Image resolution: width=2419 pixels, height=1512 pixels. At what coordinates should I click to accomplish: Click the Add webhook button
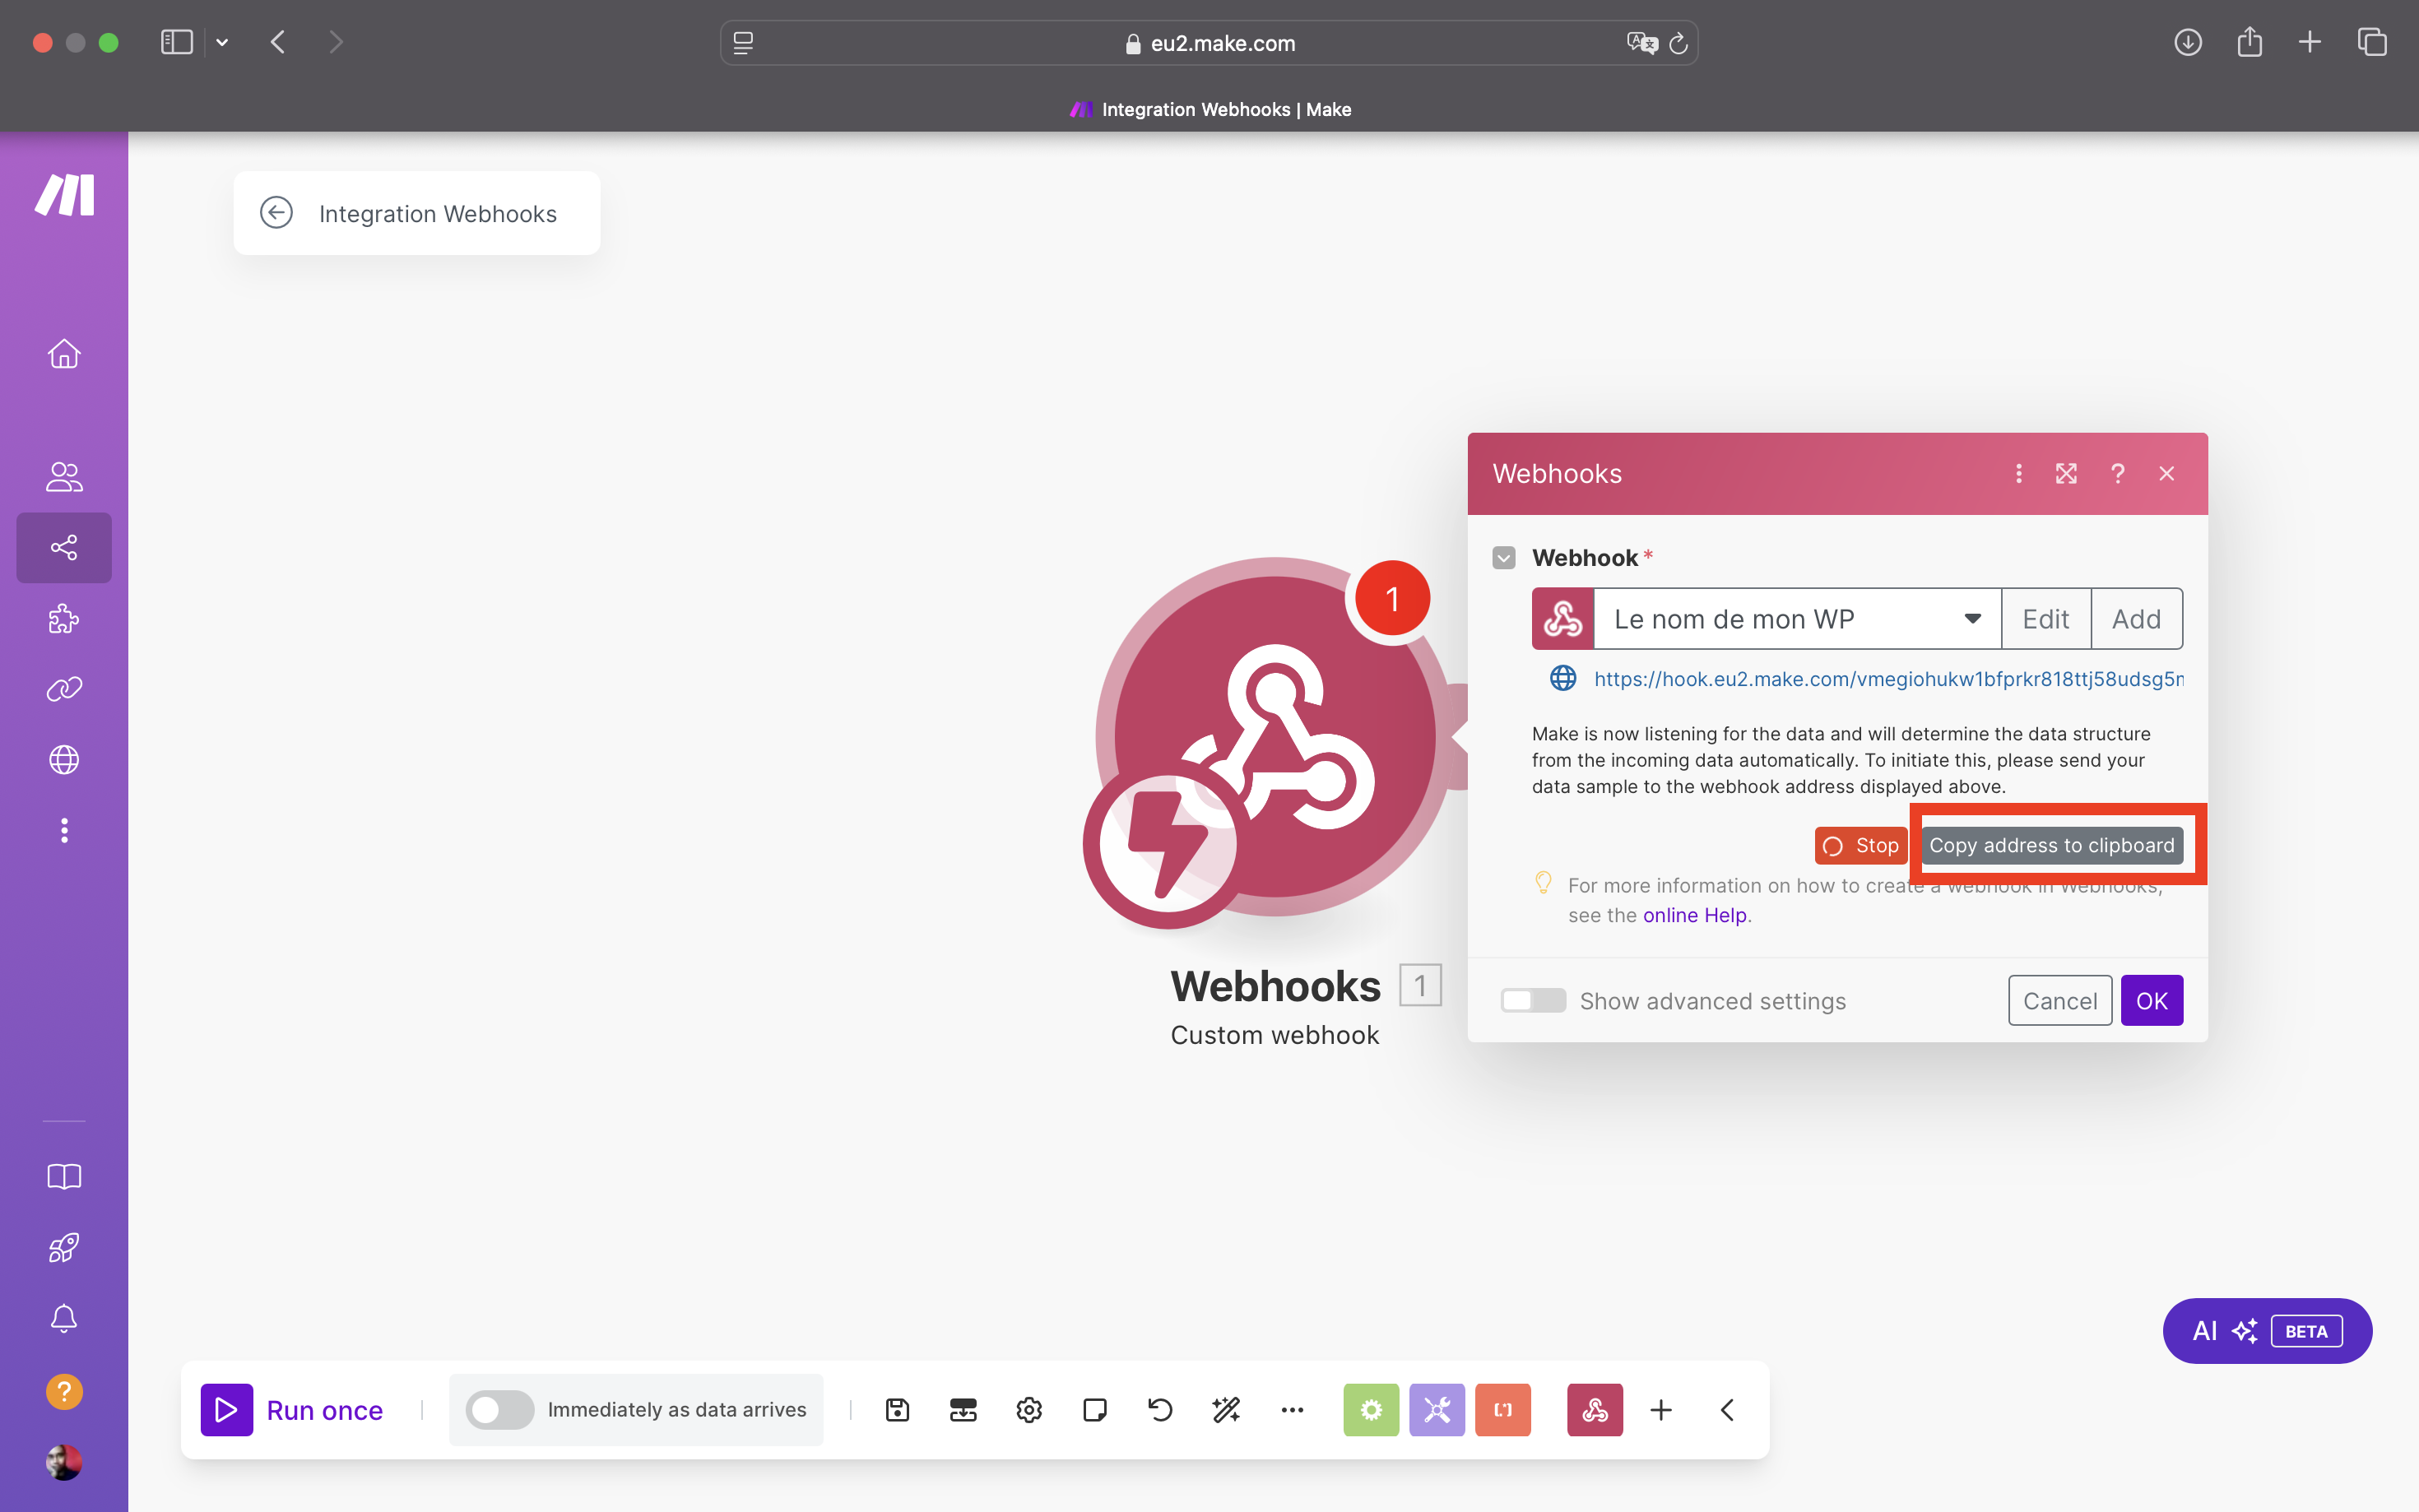point(2136,619)
